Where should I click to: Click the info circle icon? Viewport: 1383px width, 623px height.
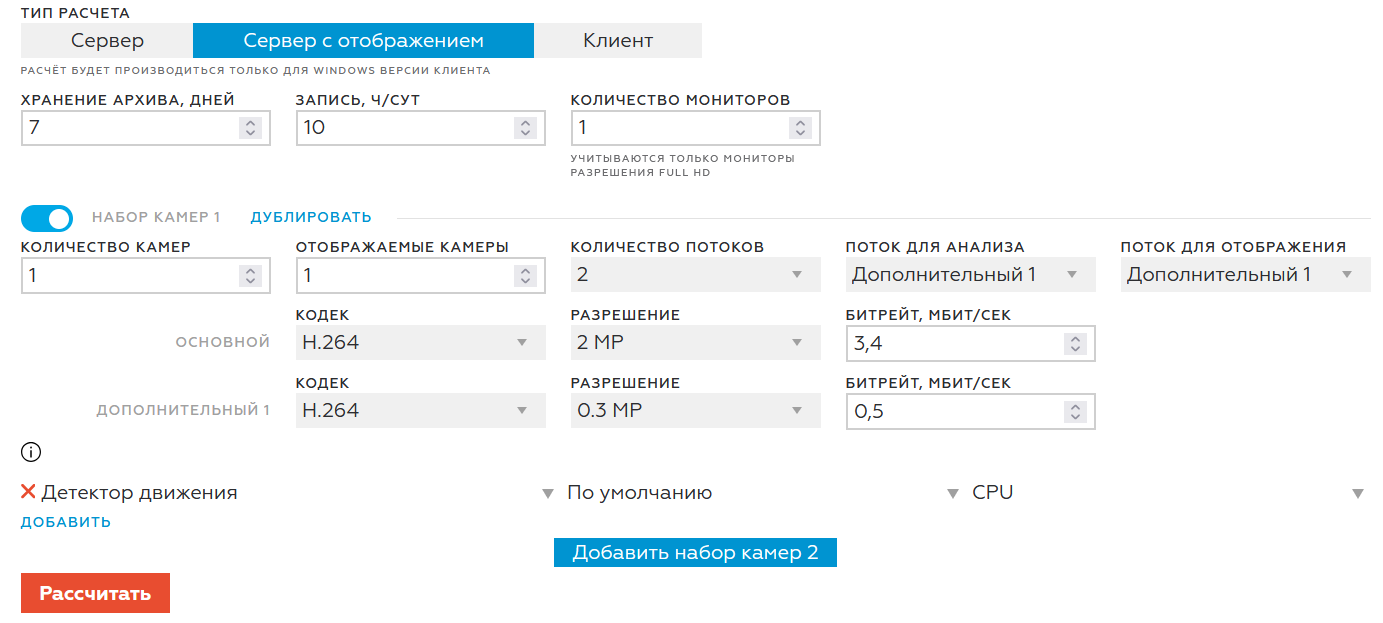tap(31, 452)
